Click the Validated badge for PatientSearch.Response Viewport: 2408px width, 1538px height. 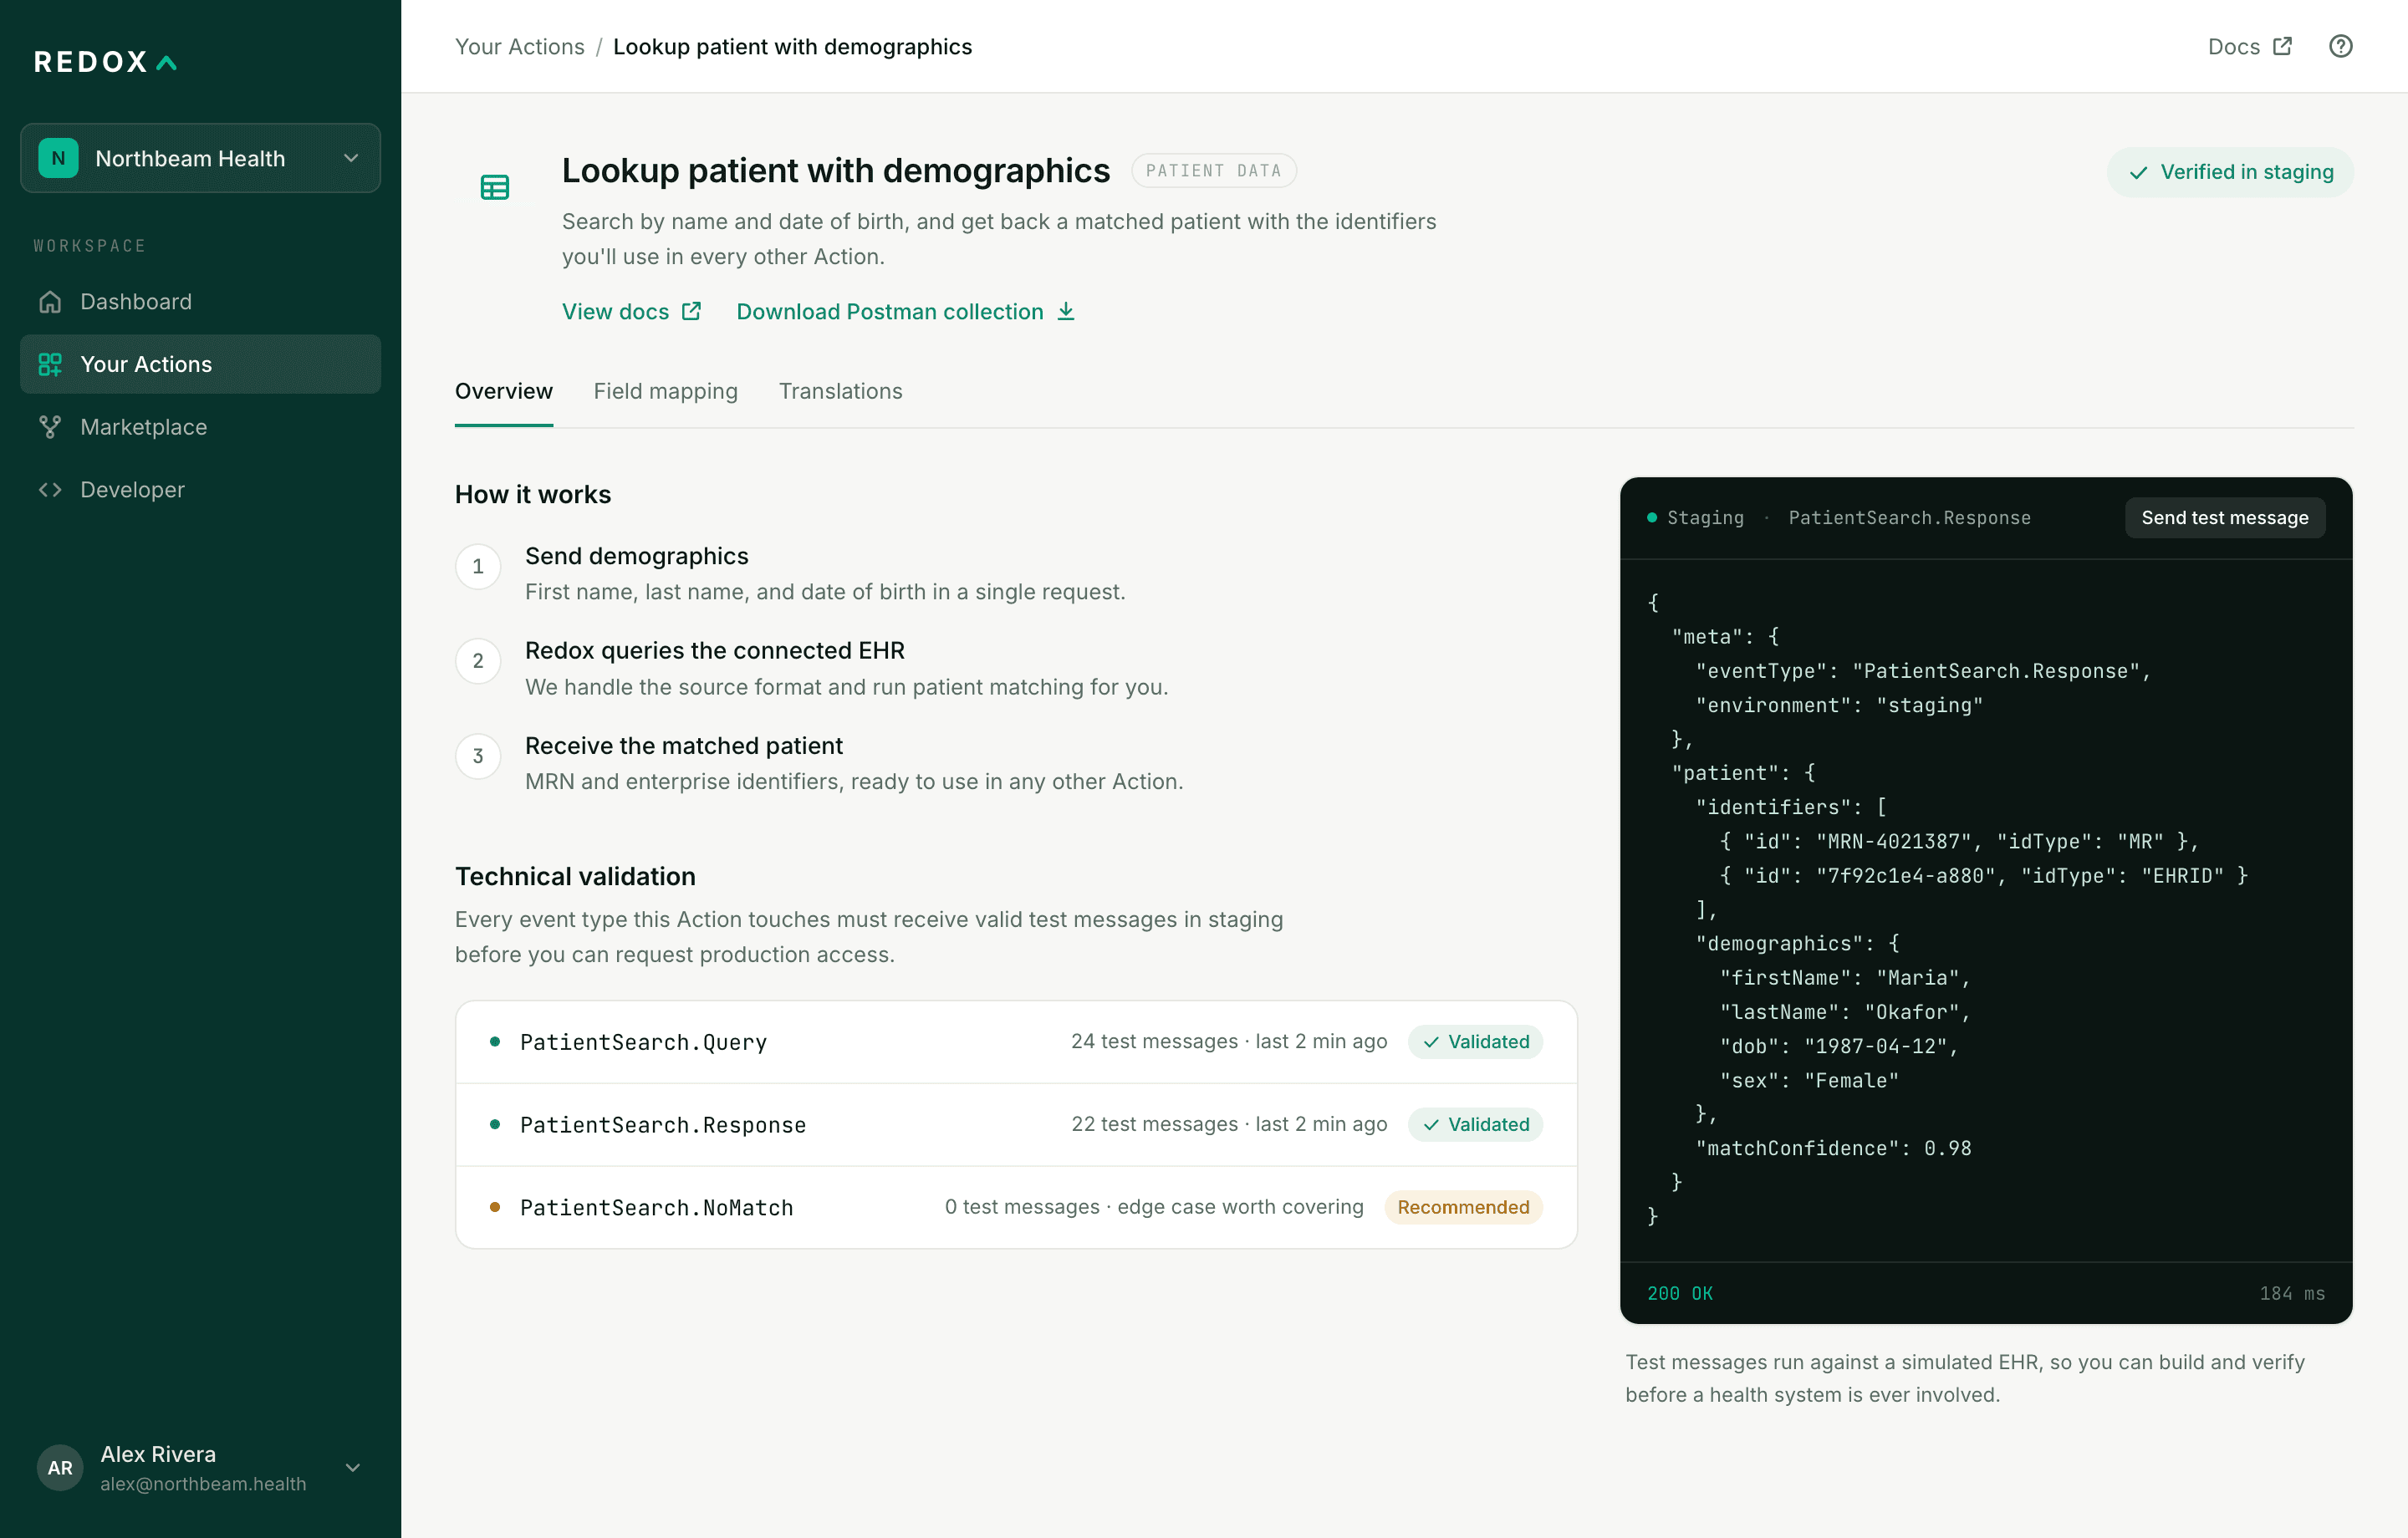click(1475, 1125)
